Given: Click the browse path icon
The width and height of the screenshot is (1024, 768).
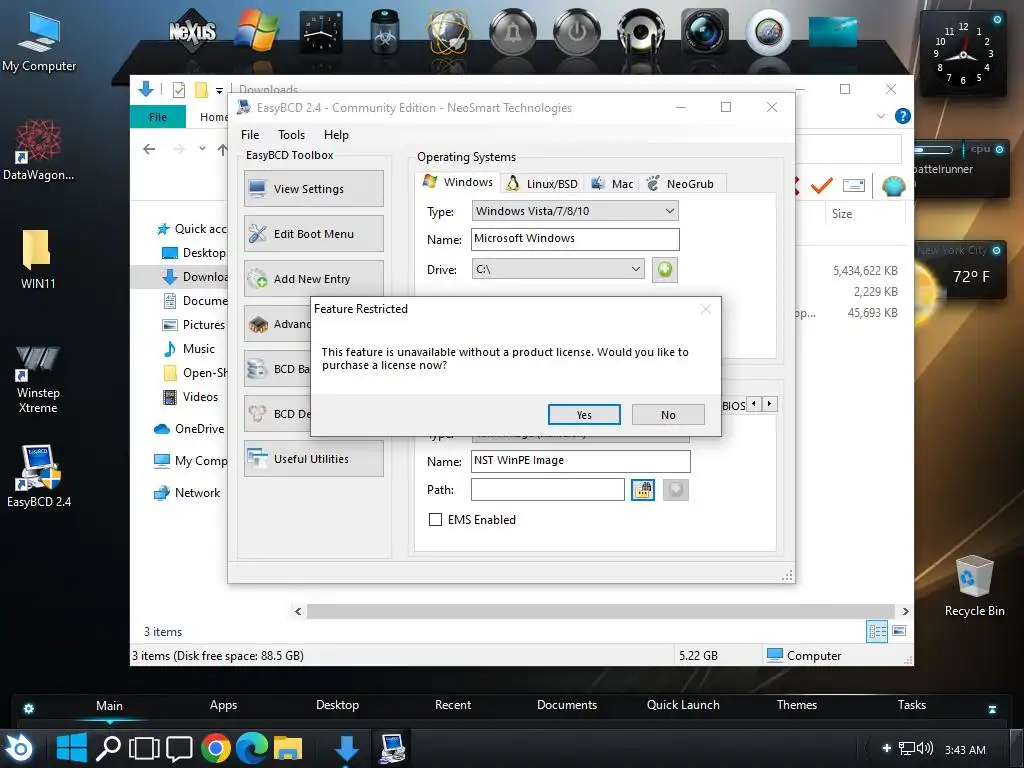Looking at the screenshot, I should [x=643, y=490].
